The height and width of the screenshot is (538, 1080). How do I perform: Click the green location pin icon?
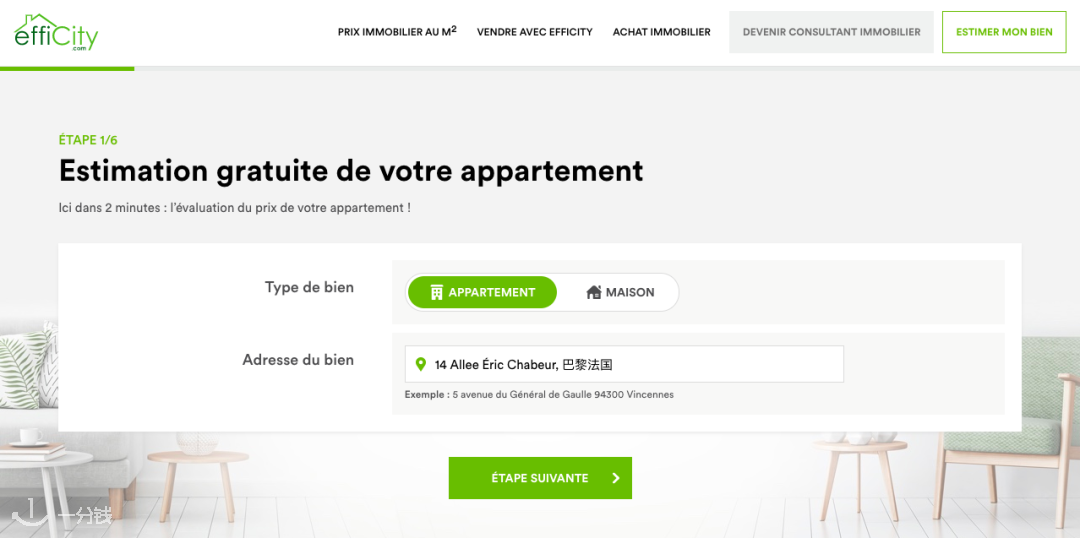pyautogui.click(x=421, y=364)
